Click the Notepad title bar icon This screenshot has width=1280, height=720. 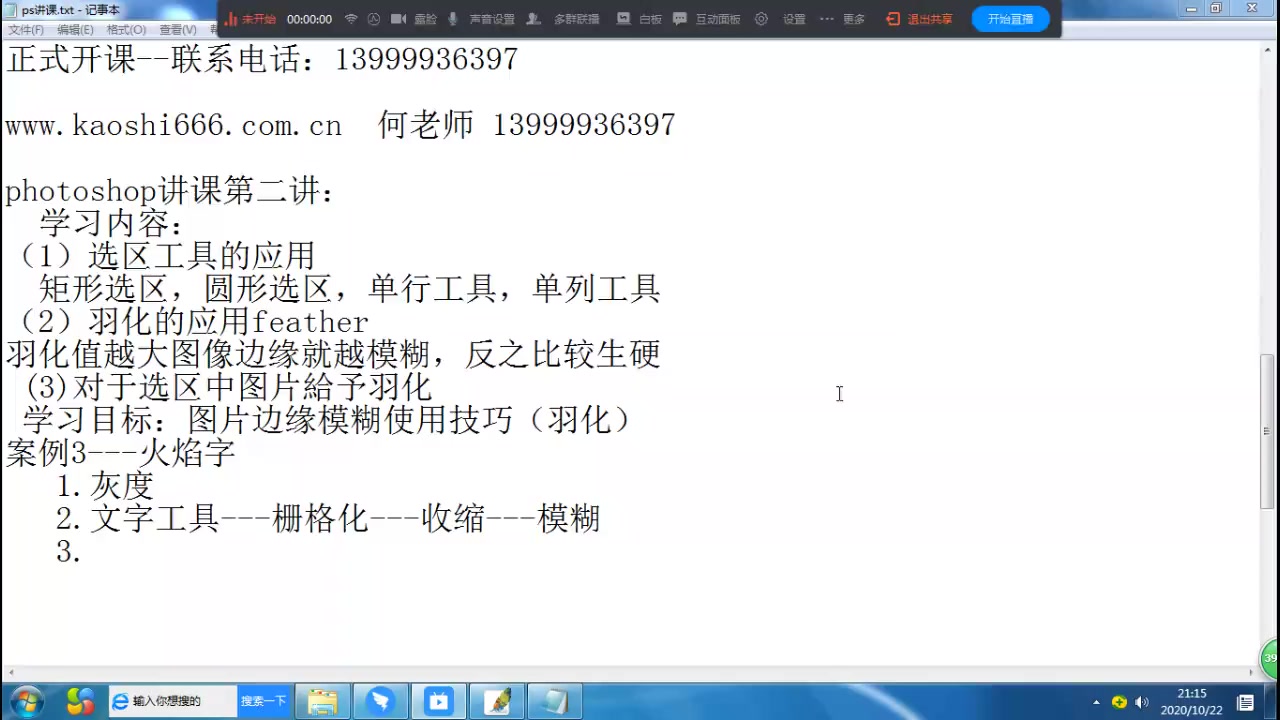(x=11, y=10)
